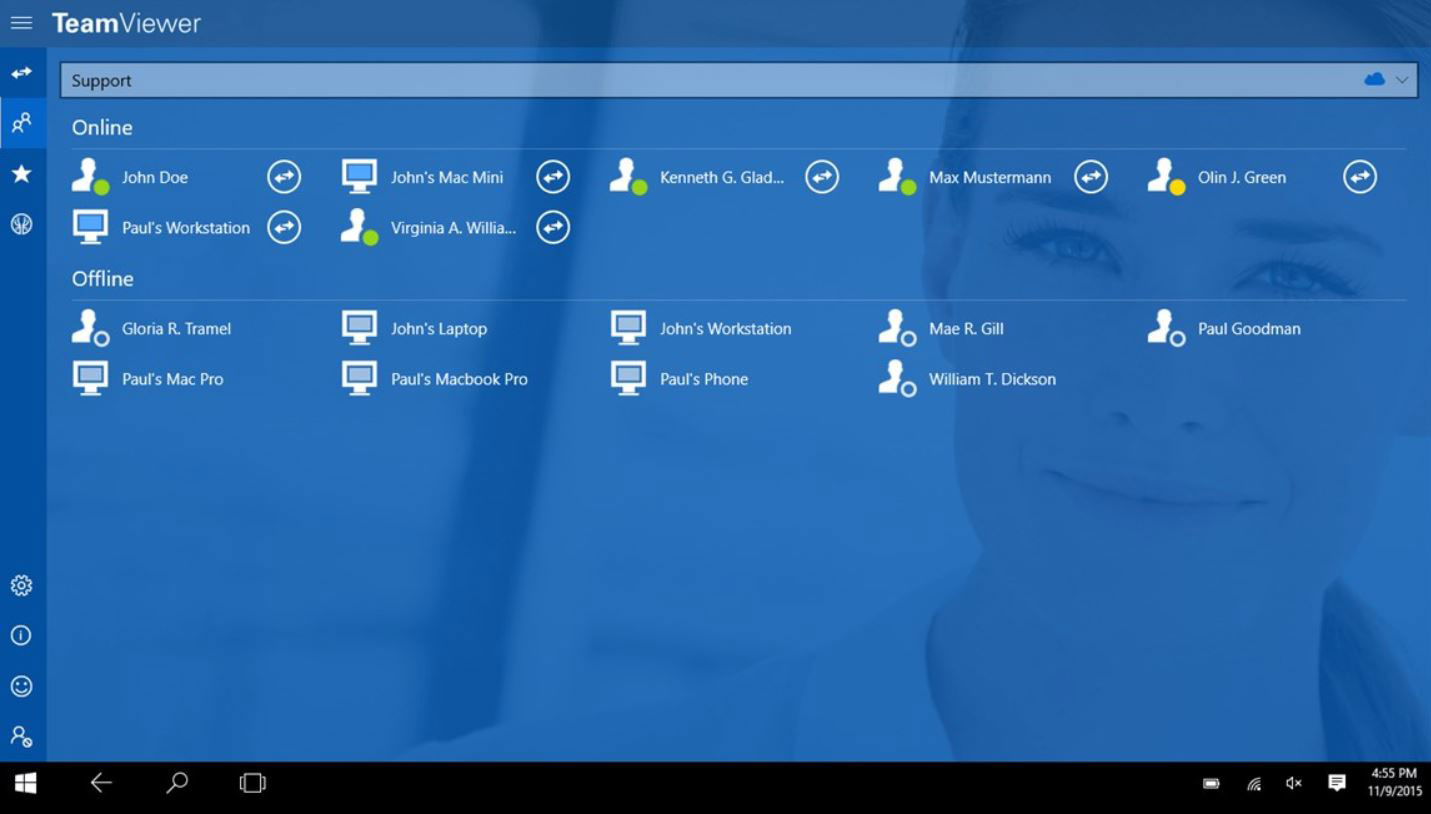
Task: Open the info panel in the sidebar
Action: pos(21,636)
